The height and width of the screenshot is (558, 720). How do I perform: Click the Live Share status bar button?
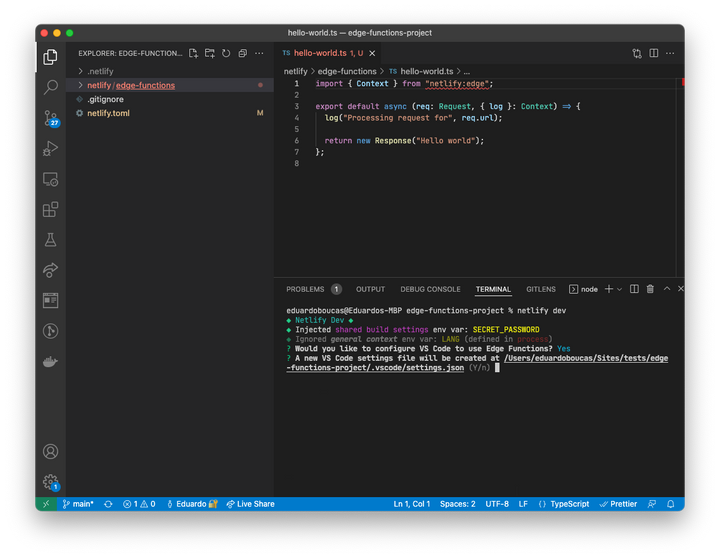250,504
